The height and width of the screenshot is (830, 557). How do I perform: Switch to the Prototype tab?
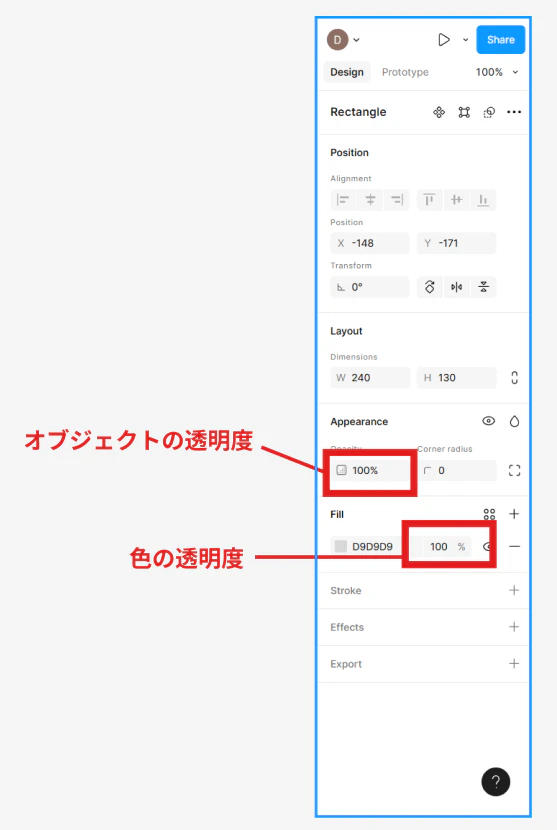click(x=405, y=72)
